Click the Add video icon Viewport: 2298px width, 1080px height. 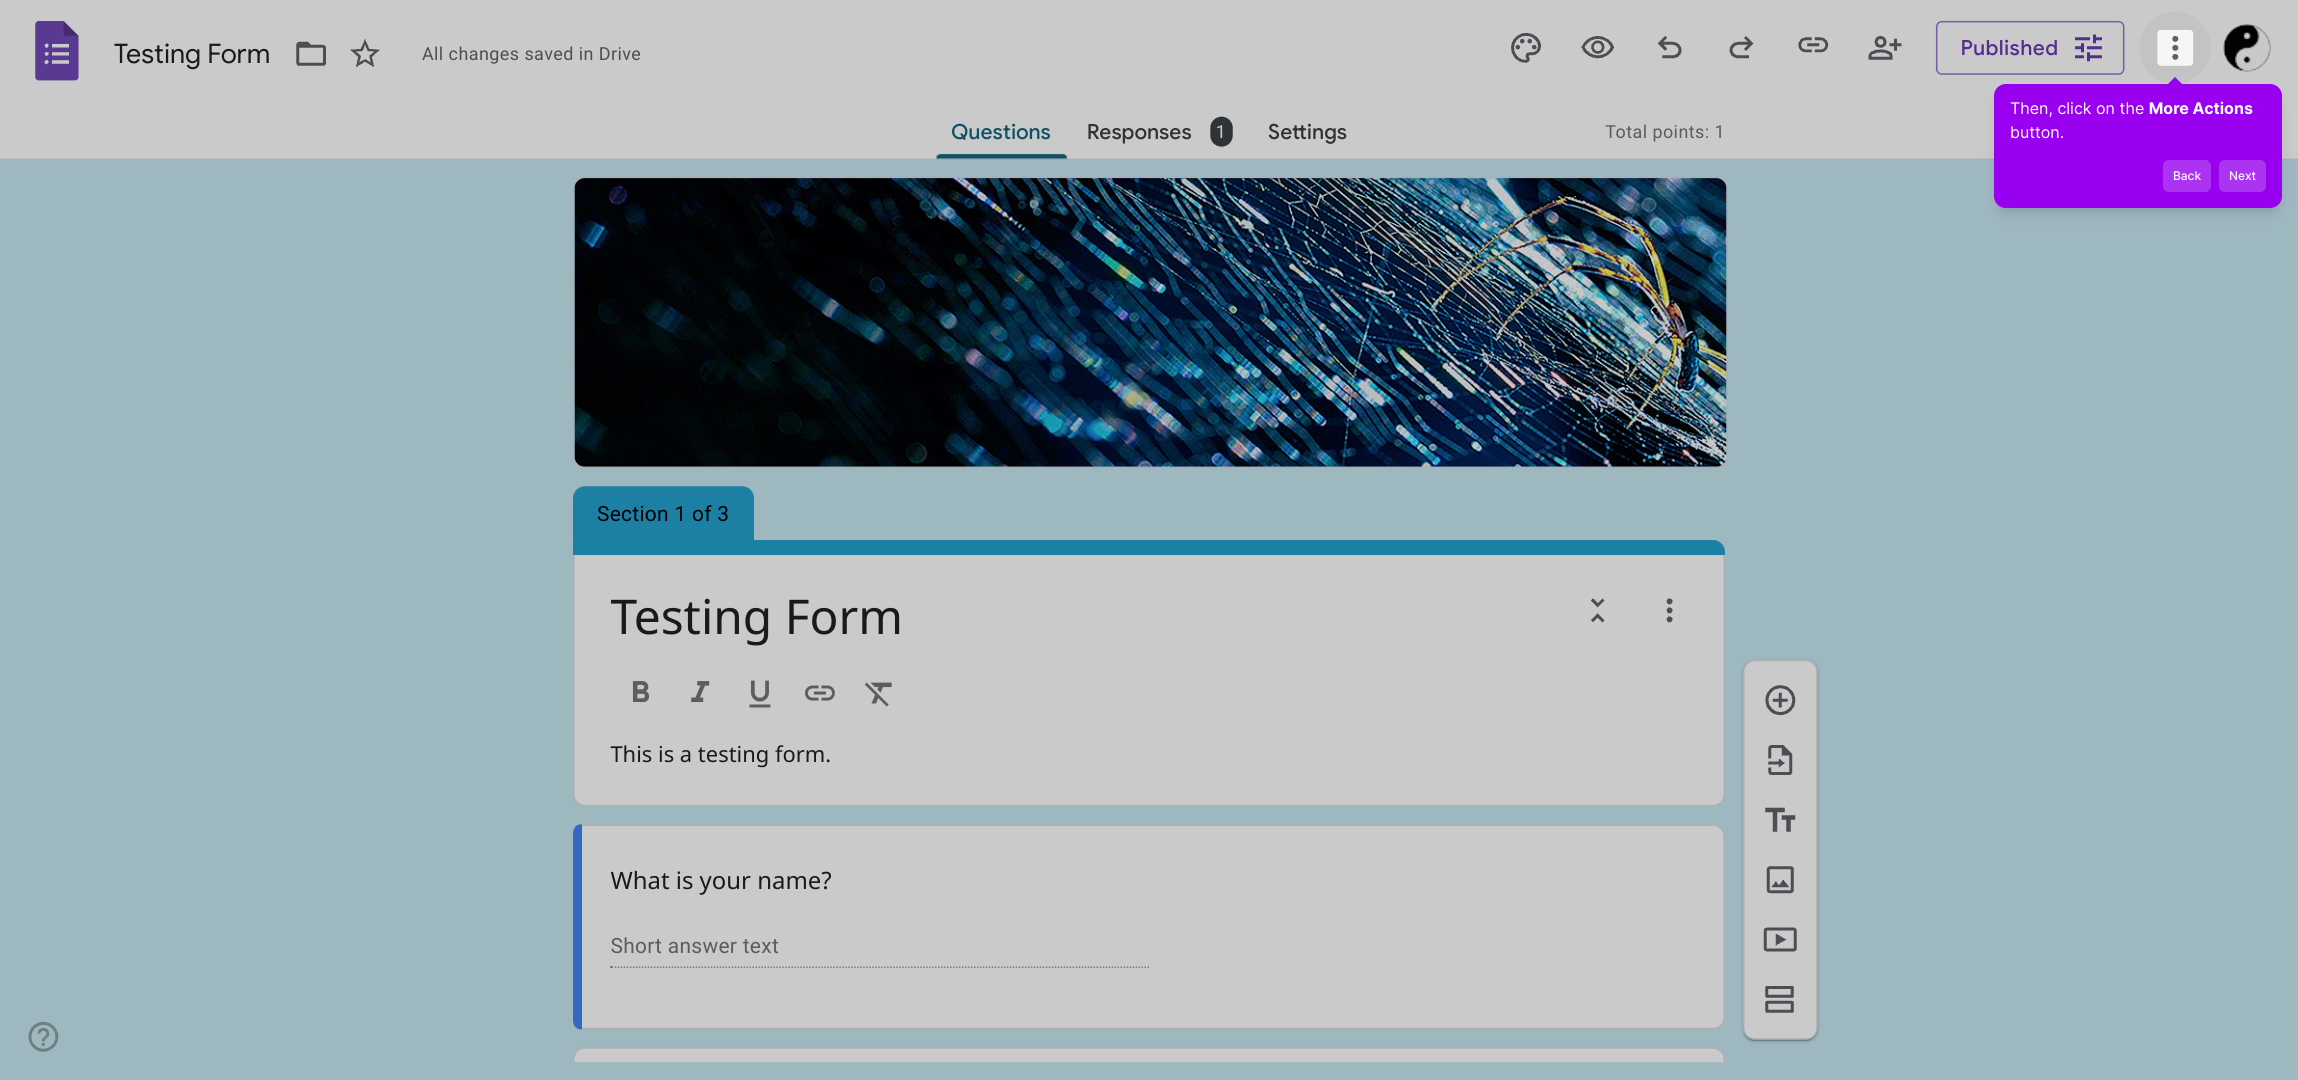coord(1779,940)
